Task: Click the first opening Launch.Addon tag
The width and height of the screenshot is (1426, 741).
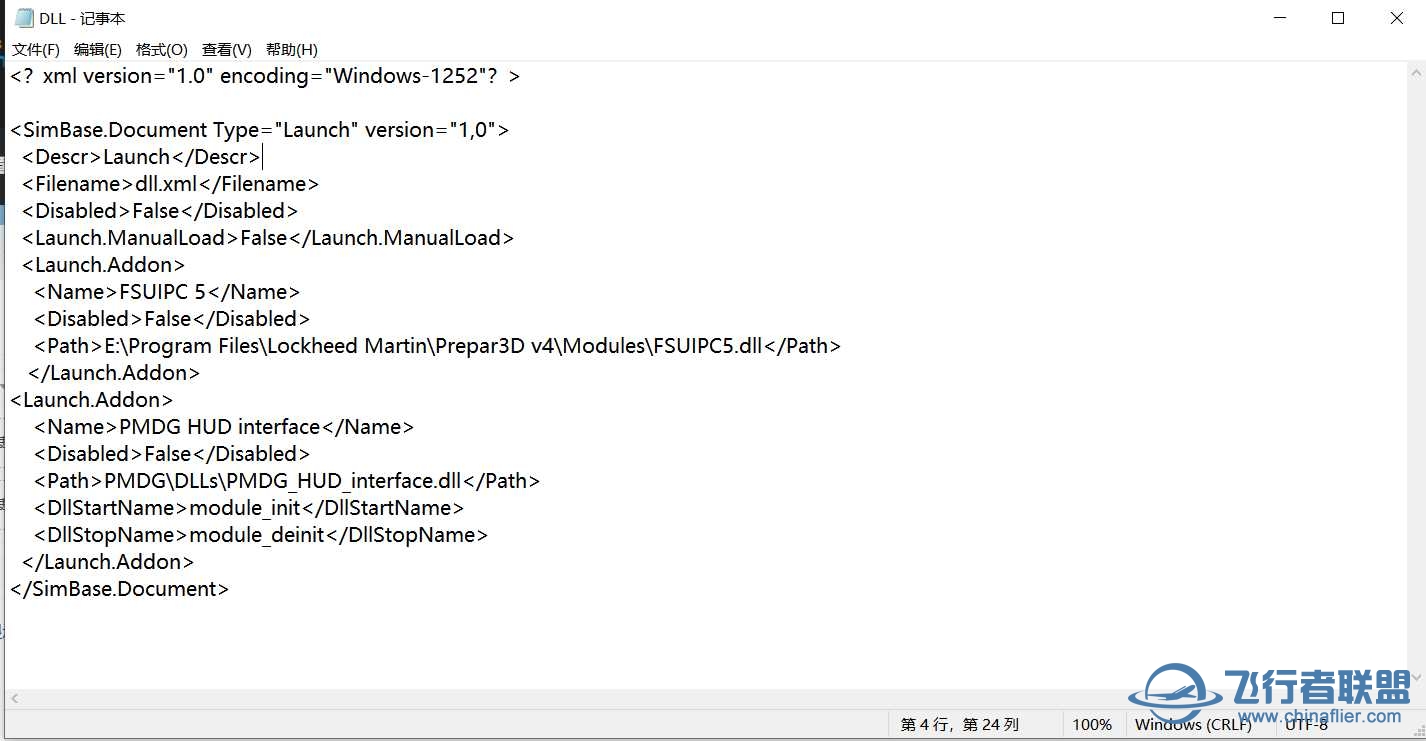Action: tap(104, 265)
